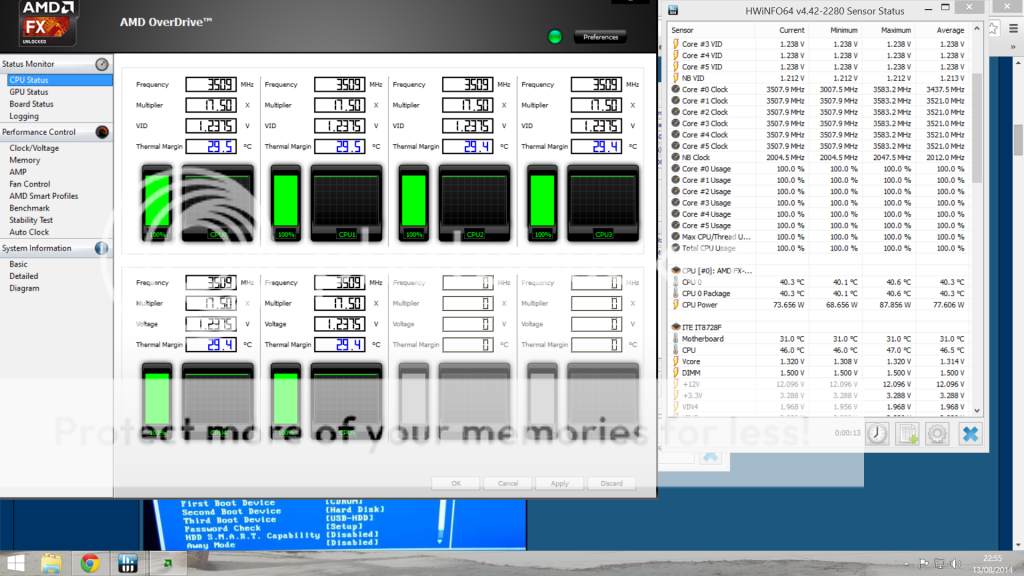Click the HWiNFO taskbar icon
1024x576 pixels.
tap(127, 564)
